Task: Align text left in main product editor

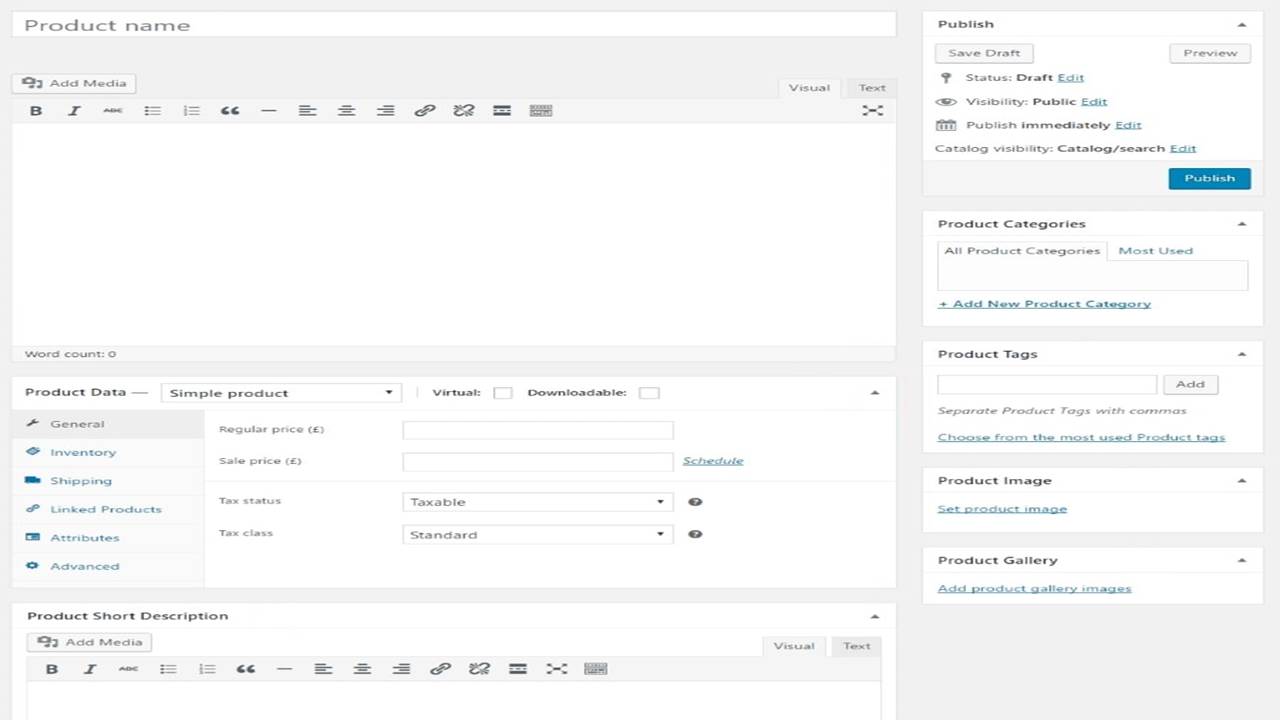Action: click(x=307, y=111)
